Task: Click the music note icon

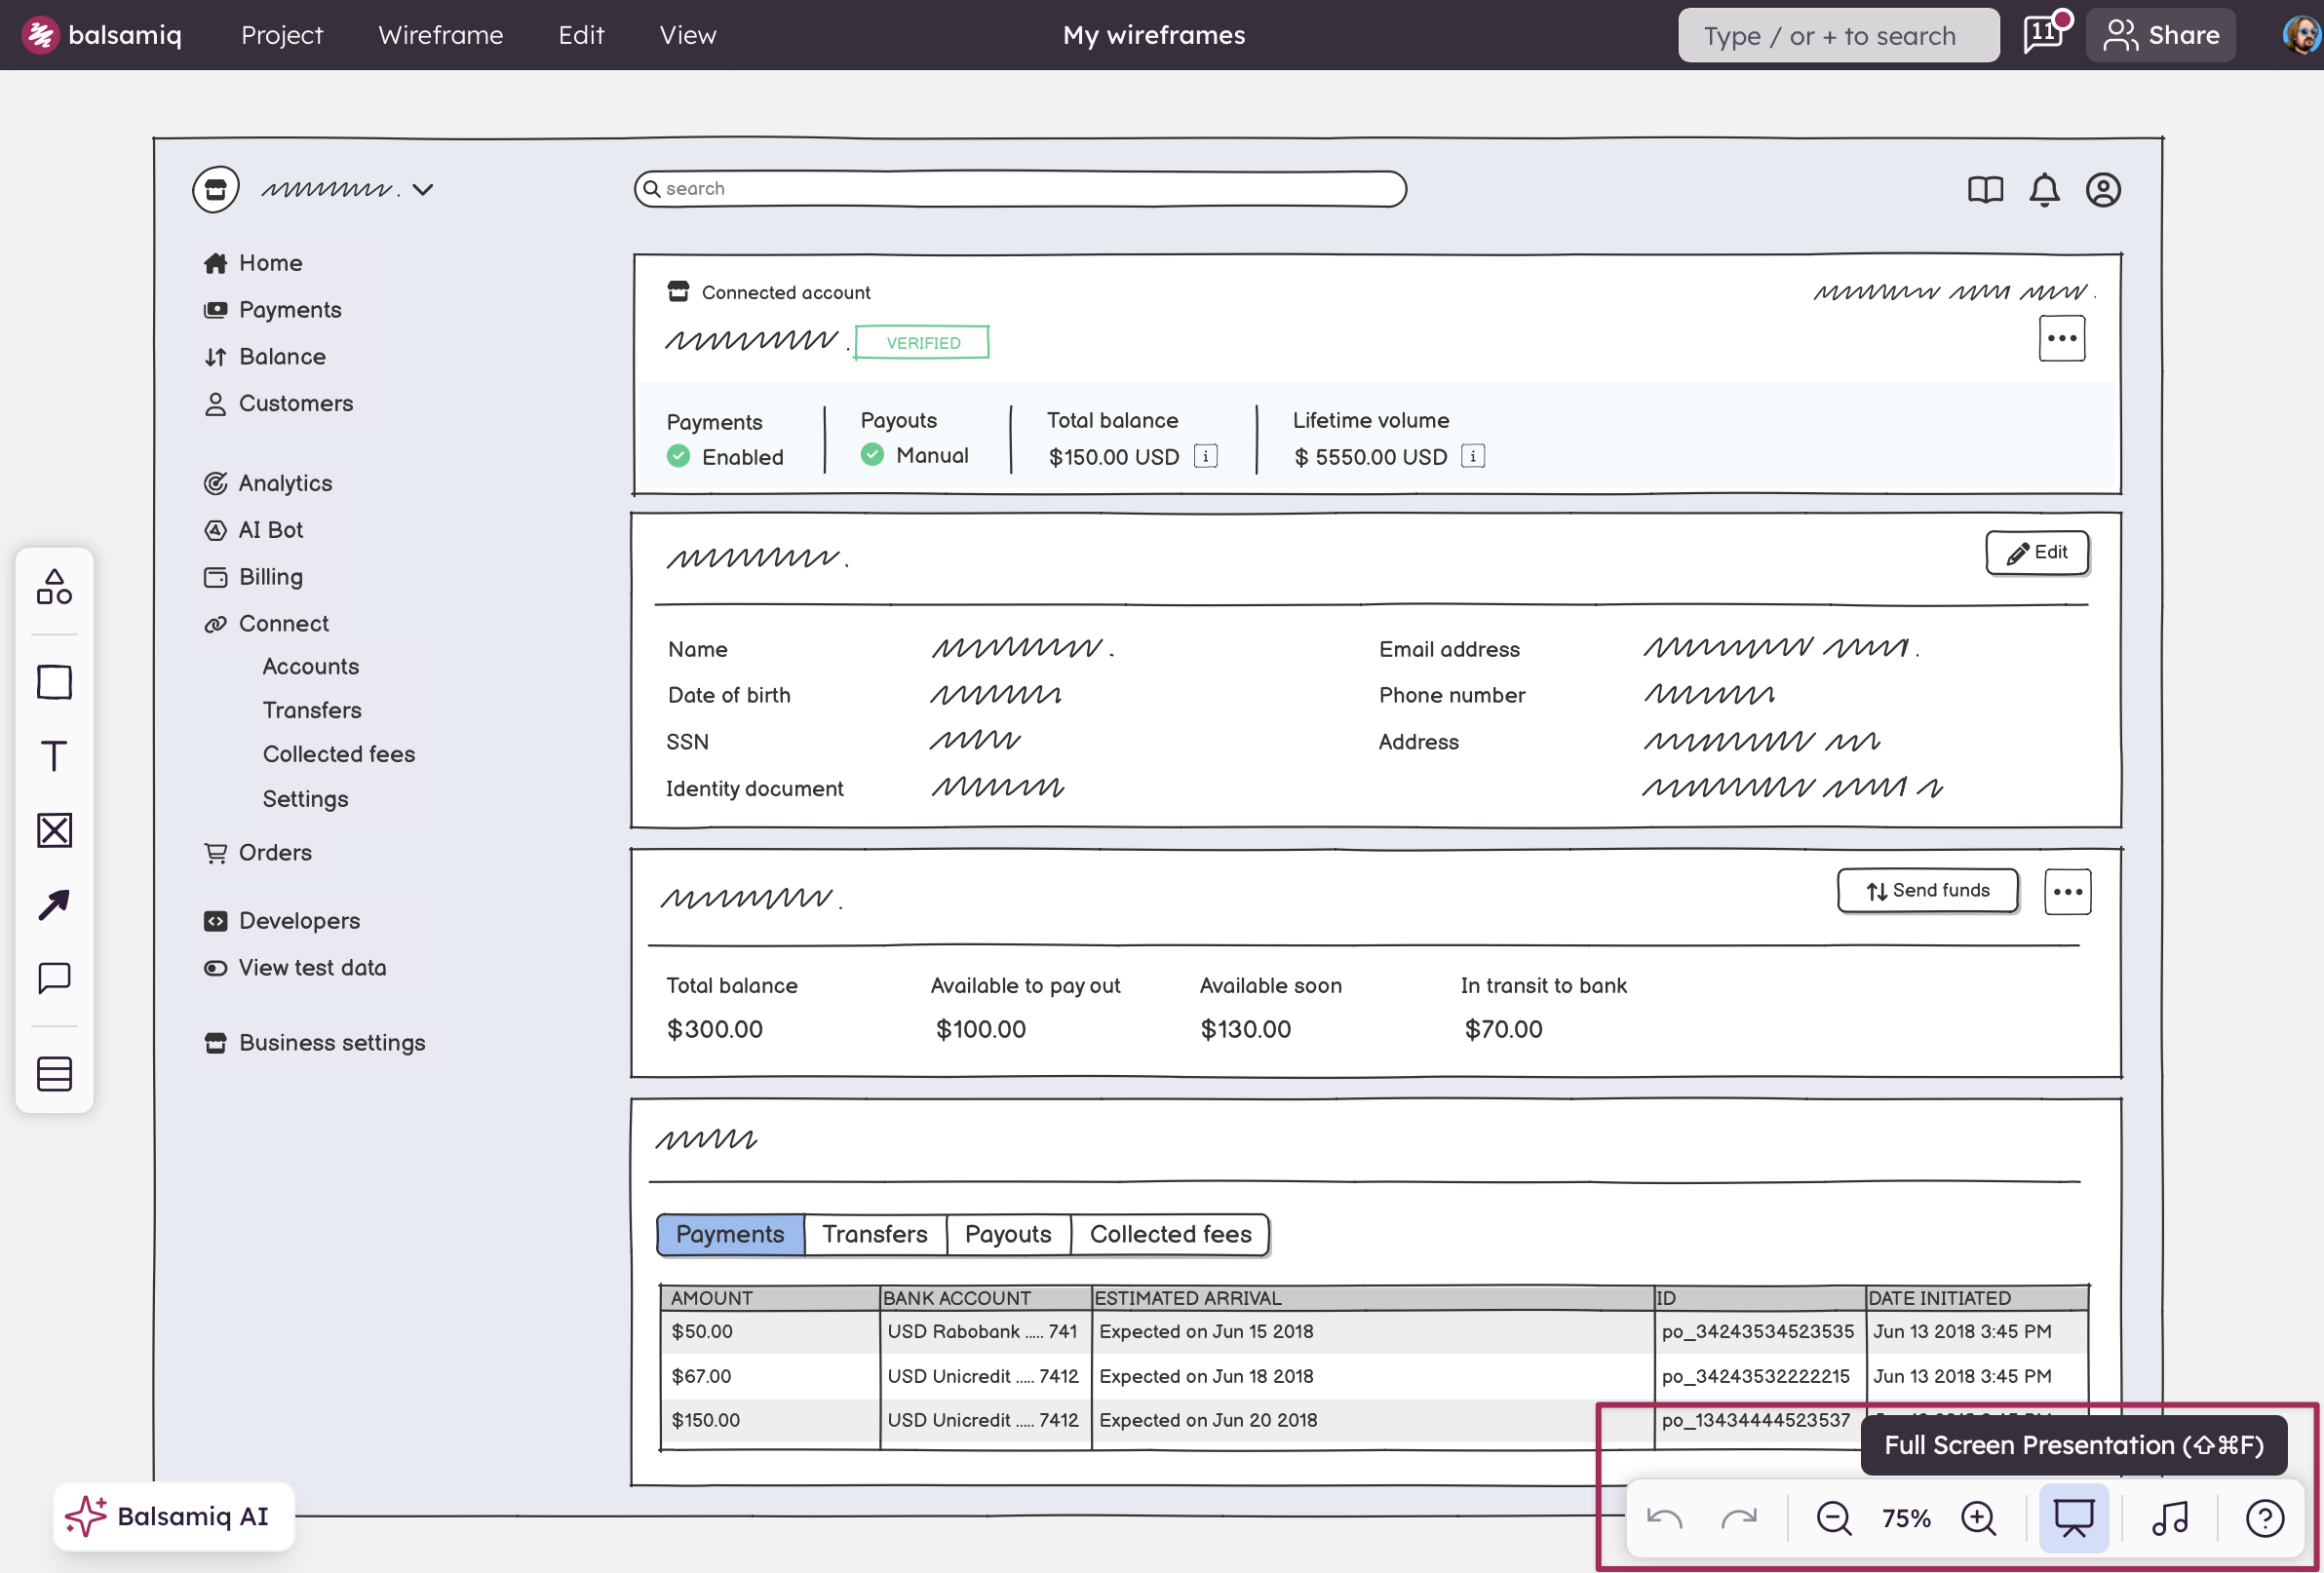Action: click(x=2170, y=1518)
